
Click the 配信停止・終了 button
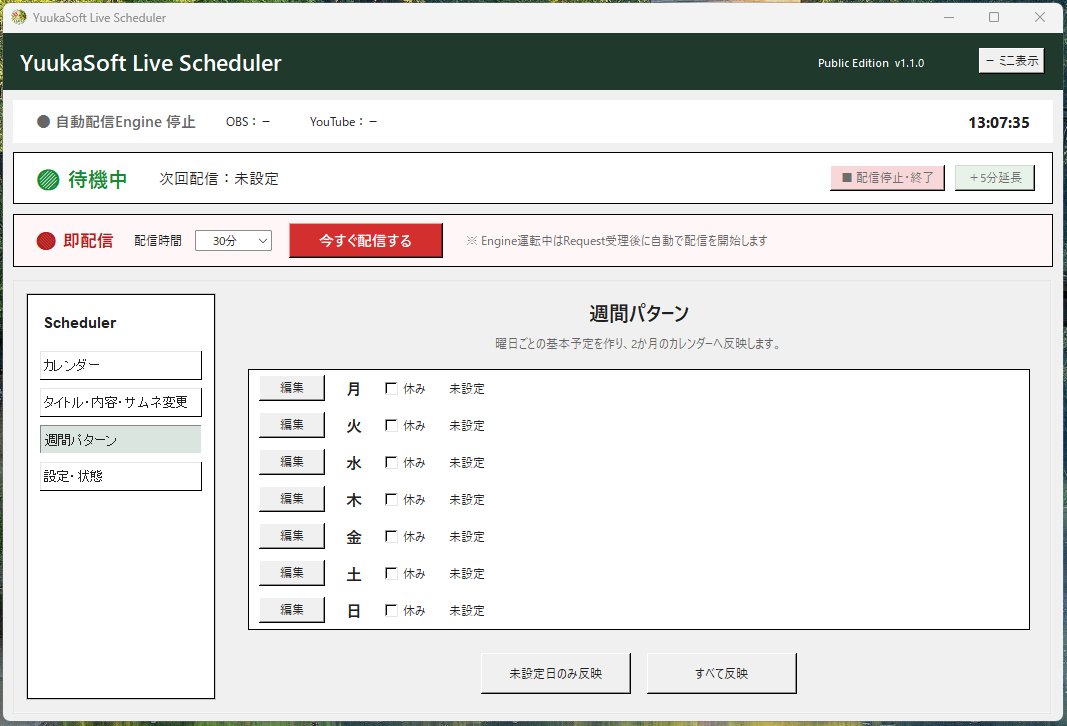click(887, 178)
